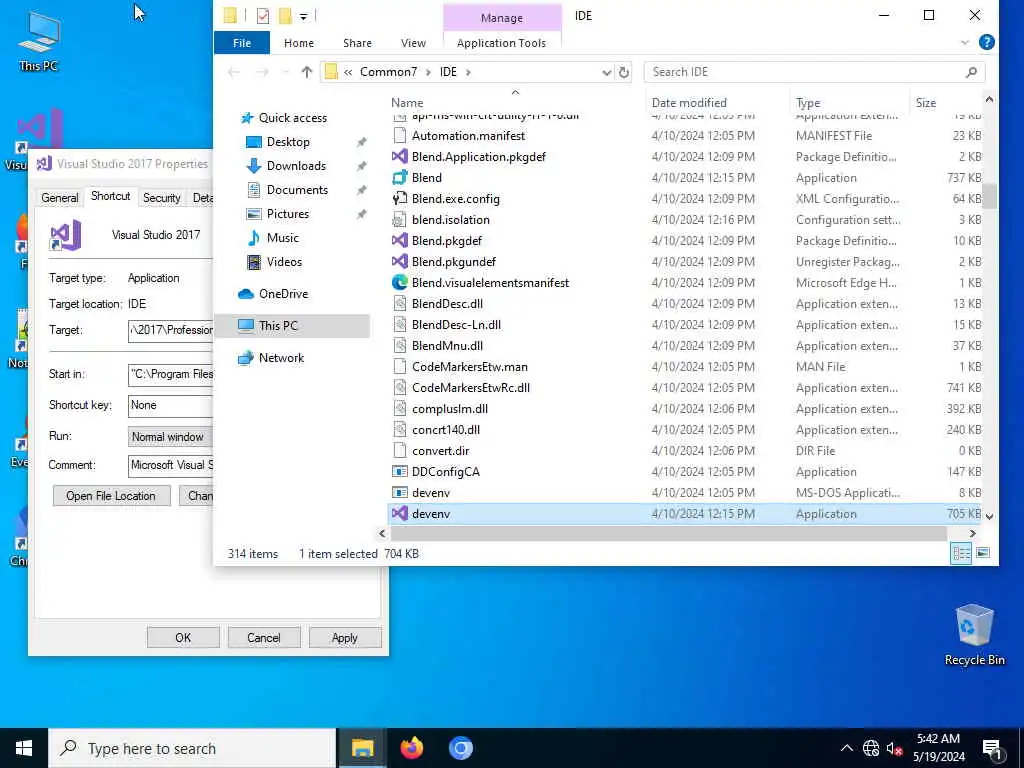Switch to details view button
The height and width of the screenshot is (768, 1024).
[x=961, y=553]
